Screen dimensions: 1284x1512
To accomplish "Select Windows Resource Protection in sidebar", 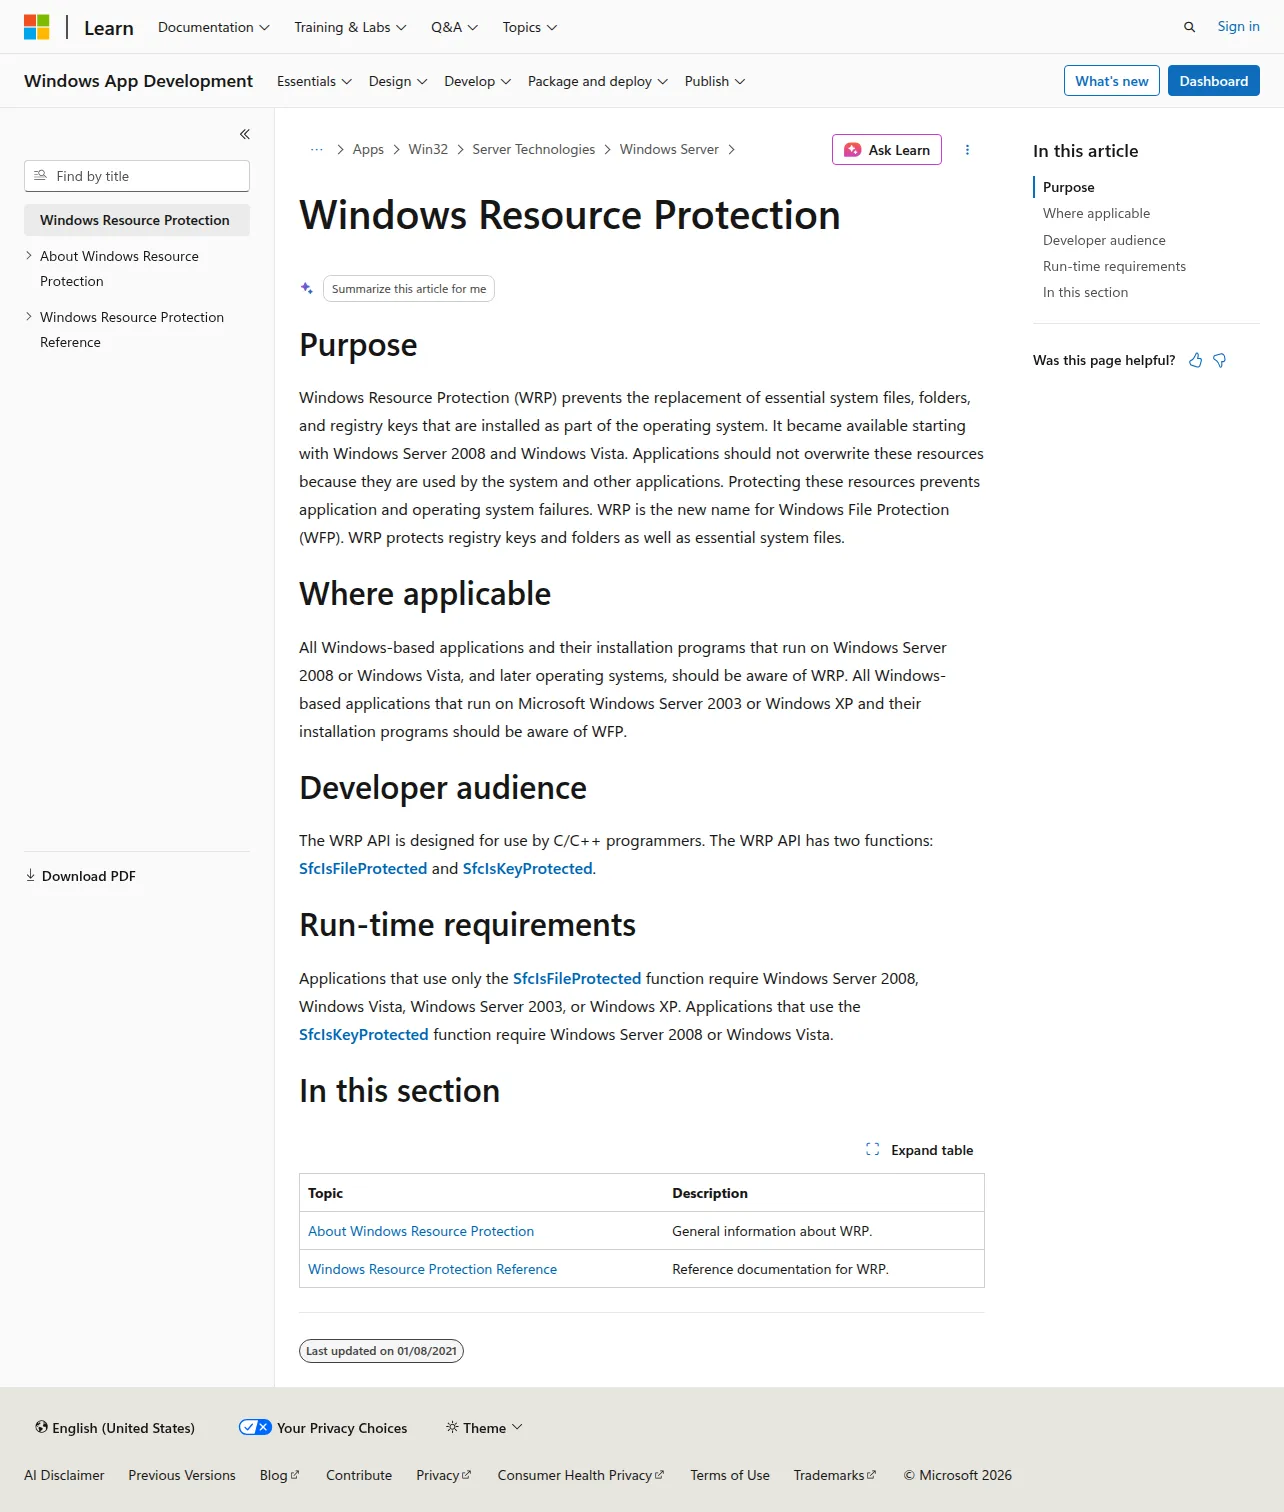I will [x=137, y=220].
